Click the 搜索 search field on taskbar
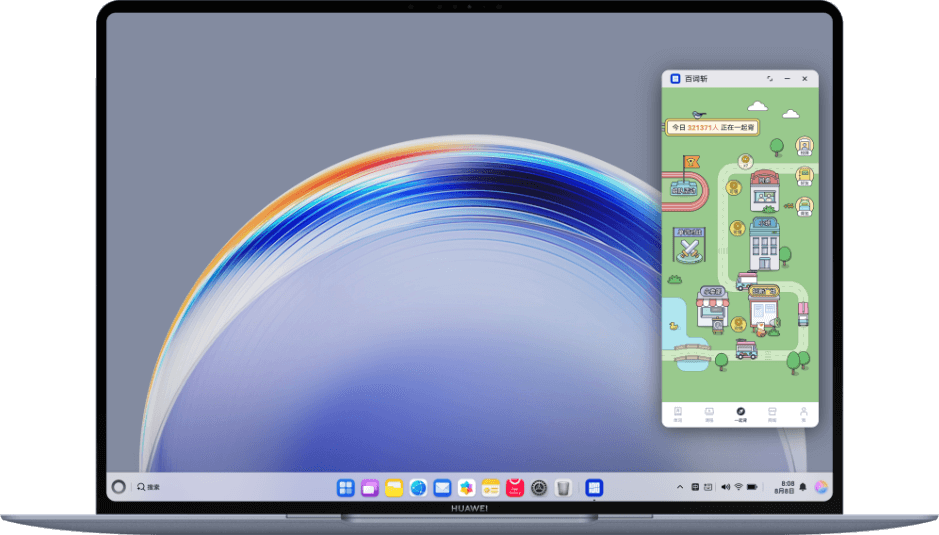The image size is (939, 535). (x=149, y=487)
